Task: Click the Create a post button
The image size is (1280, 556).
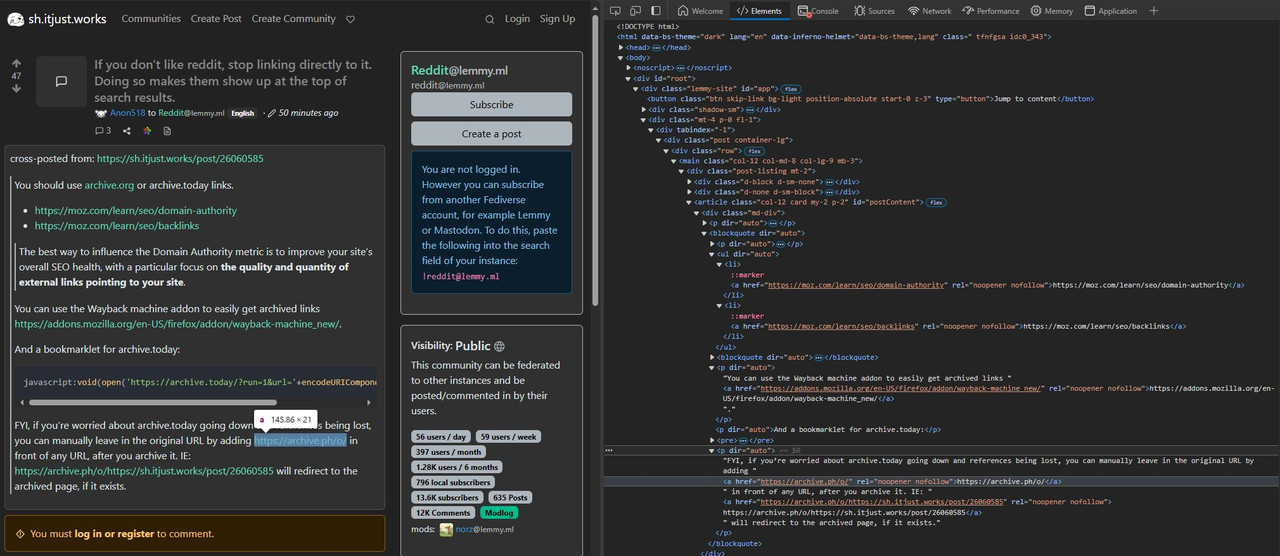Action: pyautogui.click(x=491, y=134)
